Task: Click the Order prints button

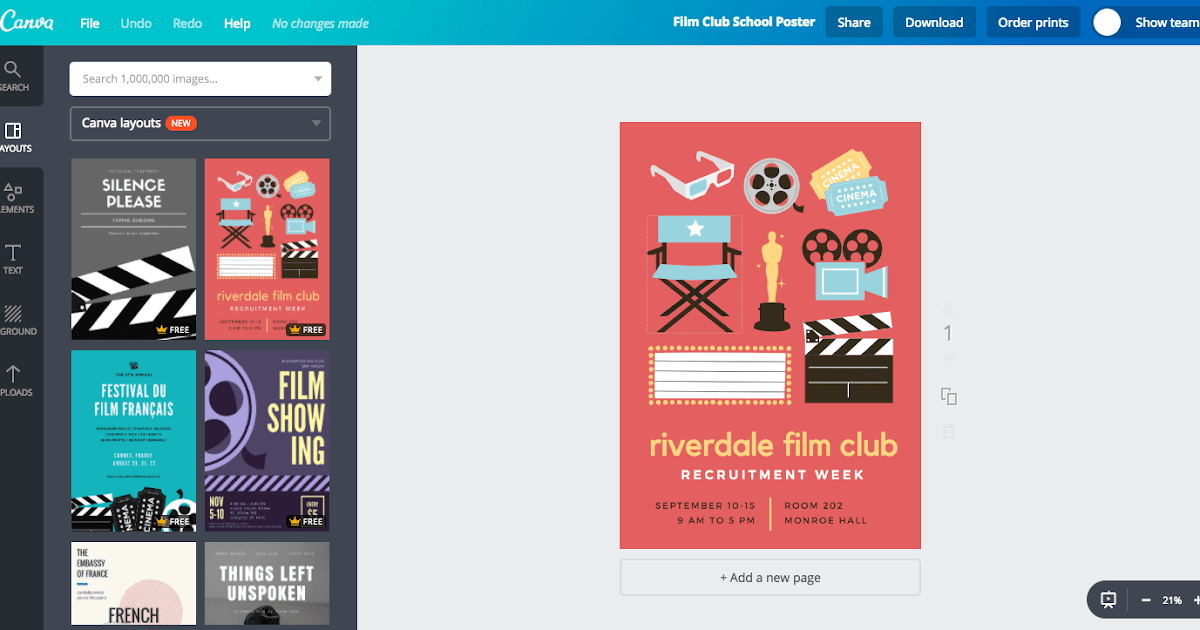Action: coord(1033,22)
